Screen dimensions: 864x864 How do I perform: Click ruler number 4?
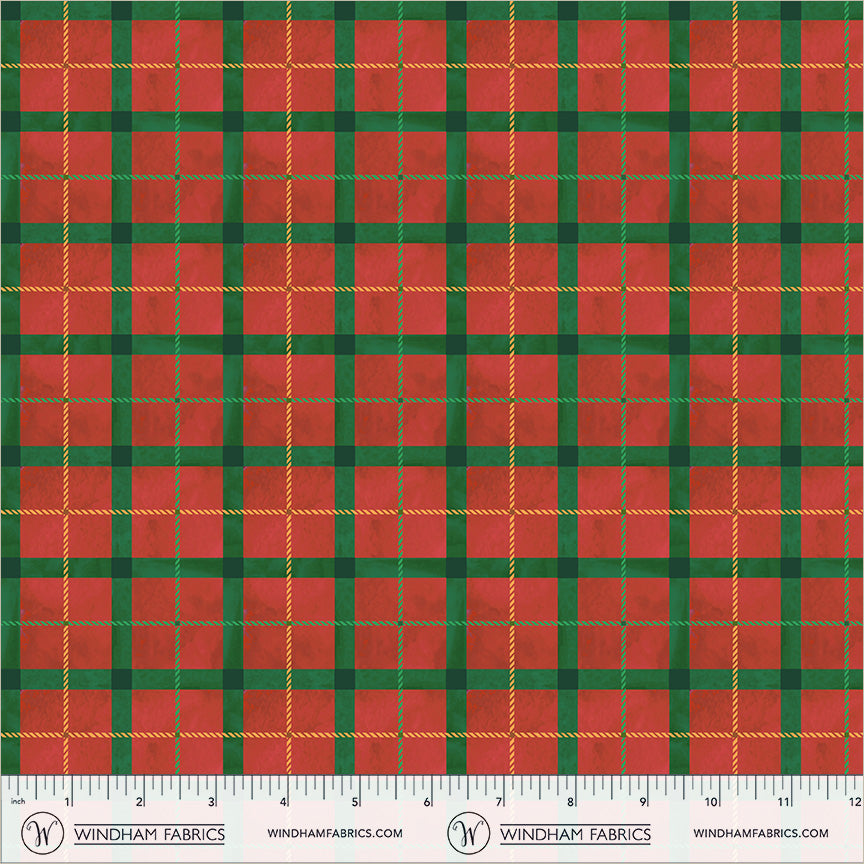click(x=284, y=802)
